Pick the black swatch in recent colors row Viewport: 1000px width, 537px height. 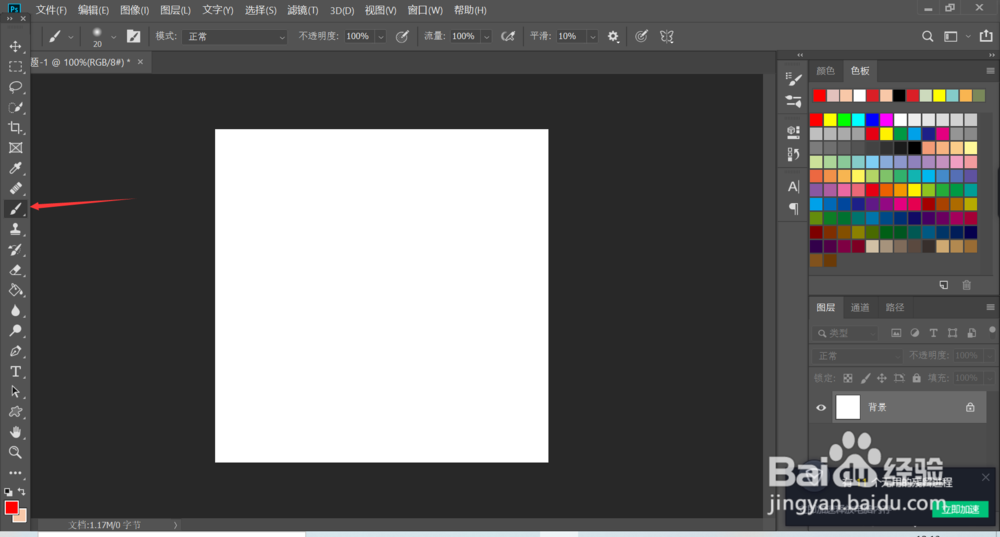[x=899, y=96]
